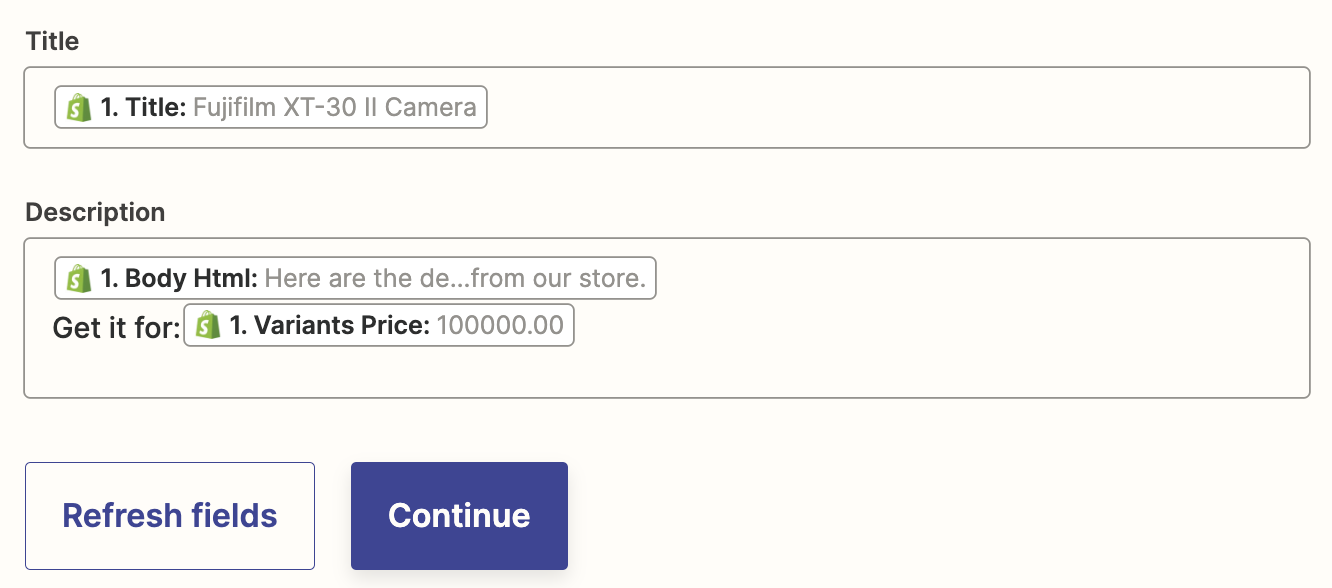The width and height of the screenshot is (1332, 588).
Task: Click the Title field label
Action: (52, 41)
